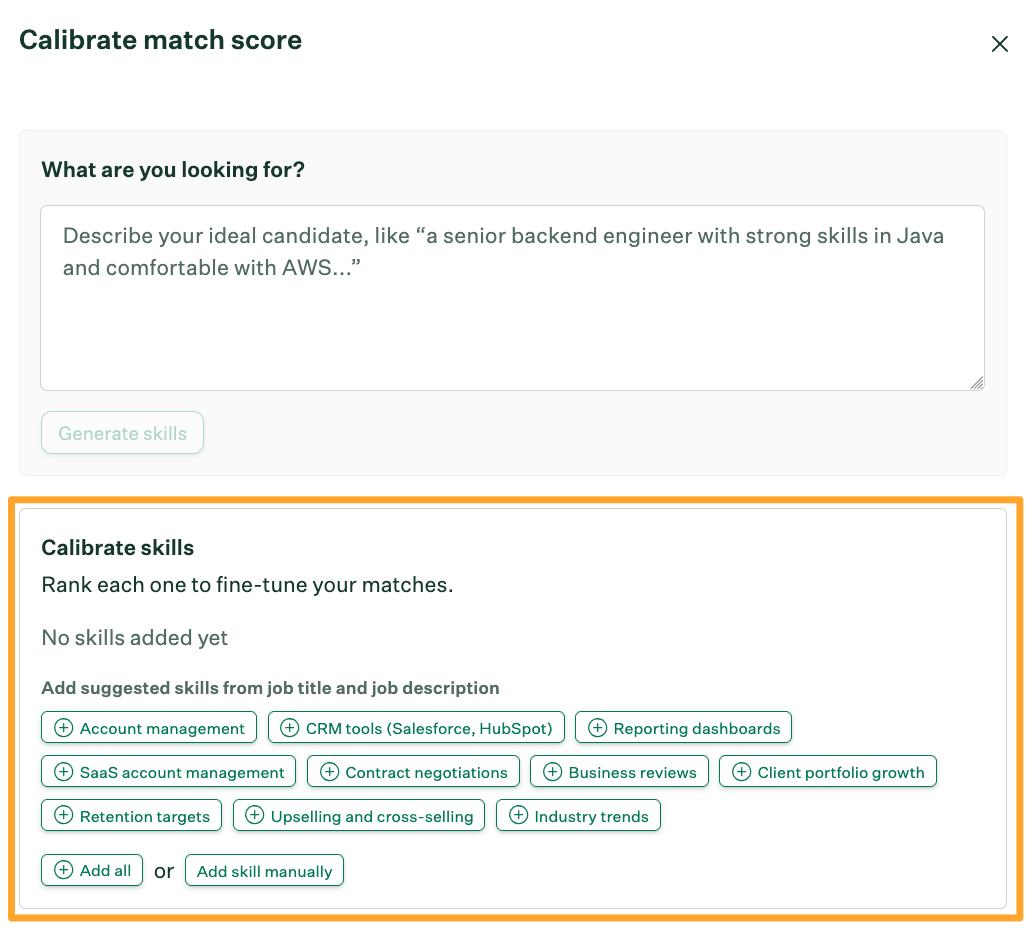1032x928 pixels.
Task: Click plus icon on Account management chip
Action: (x=63, y=728)
